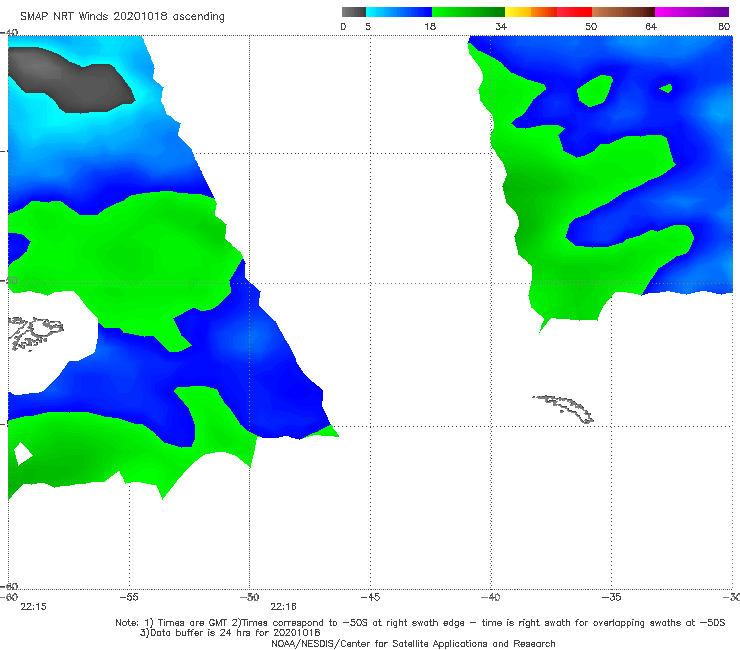
Task: Click the color bar label "18"
Action: (430, 27)
